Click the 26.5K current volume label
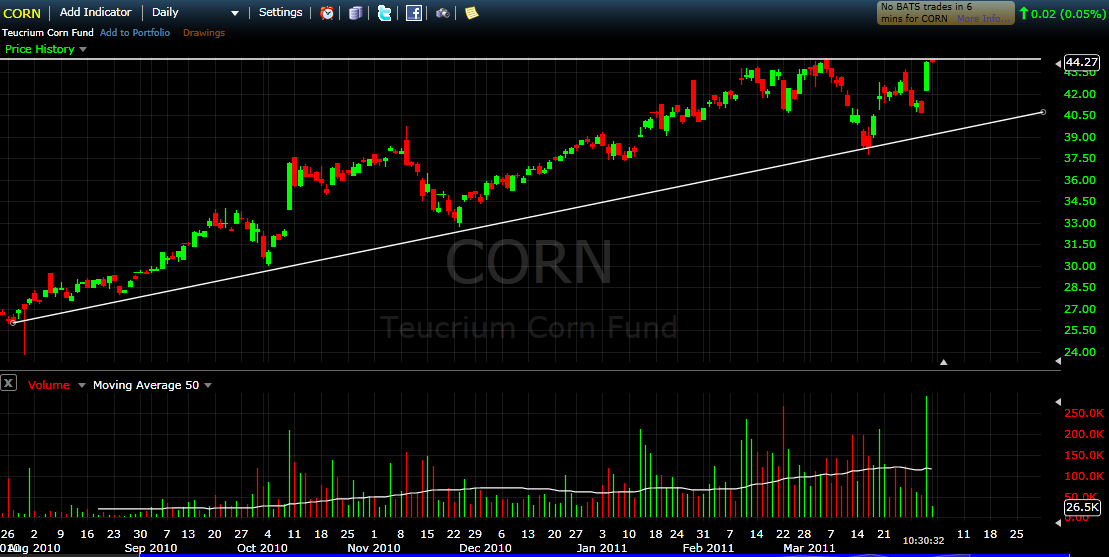Viewport: 1109px width, 557px height. click(x=1082, y=508)
